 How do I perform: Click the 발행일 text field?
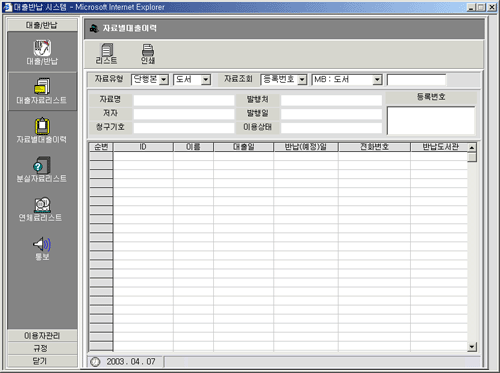coord(331,114)
